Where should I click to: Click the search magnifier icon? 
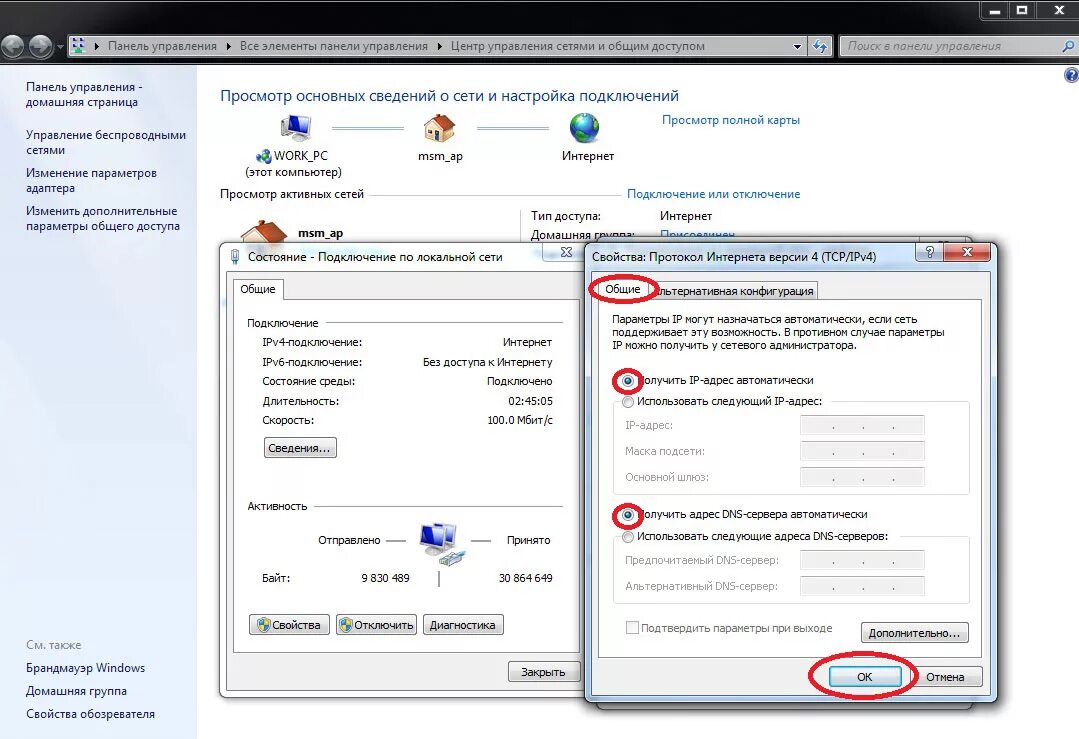[1067, 46]
